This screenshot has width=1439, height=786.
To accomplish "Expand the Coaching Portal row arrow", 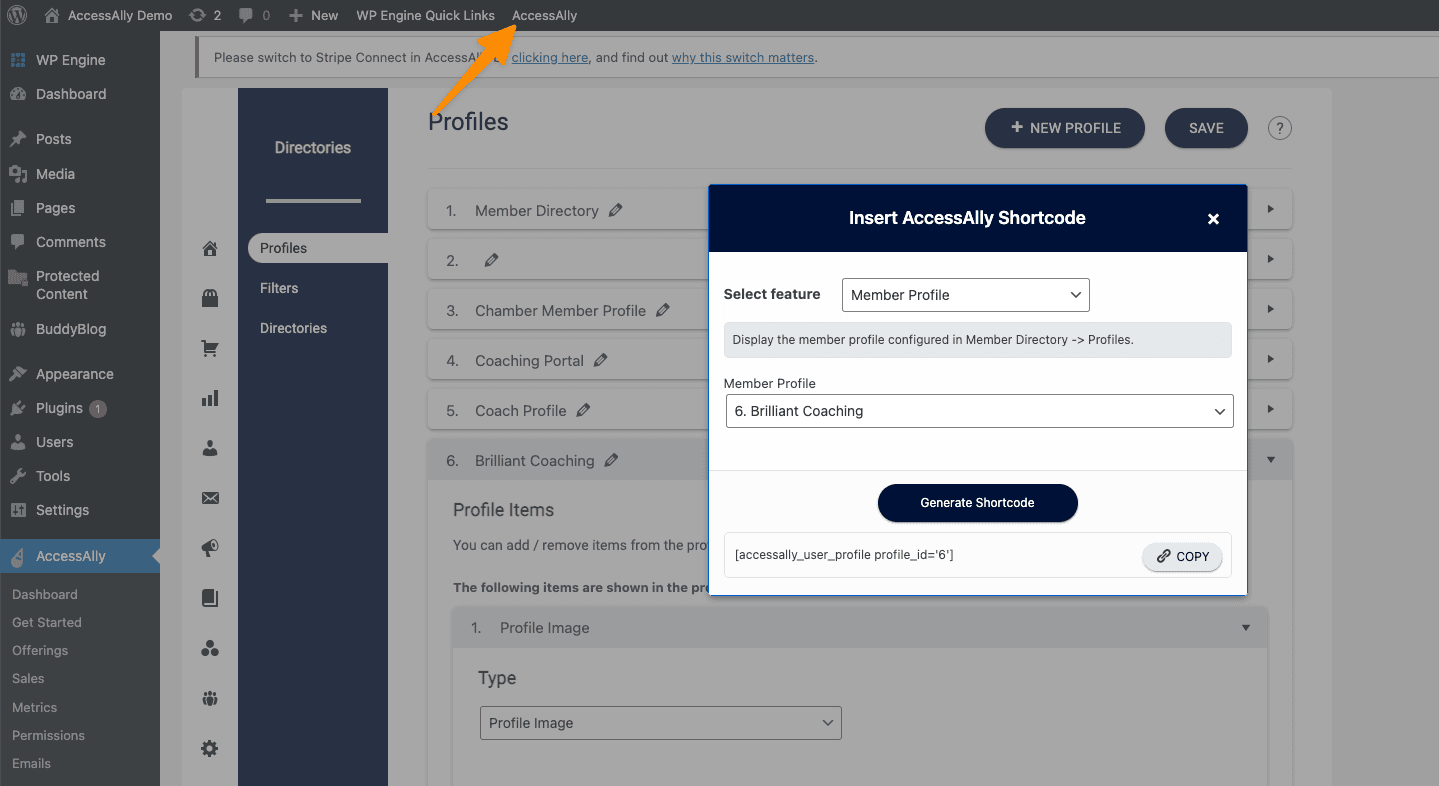I will point(1271,359).
